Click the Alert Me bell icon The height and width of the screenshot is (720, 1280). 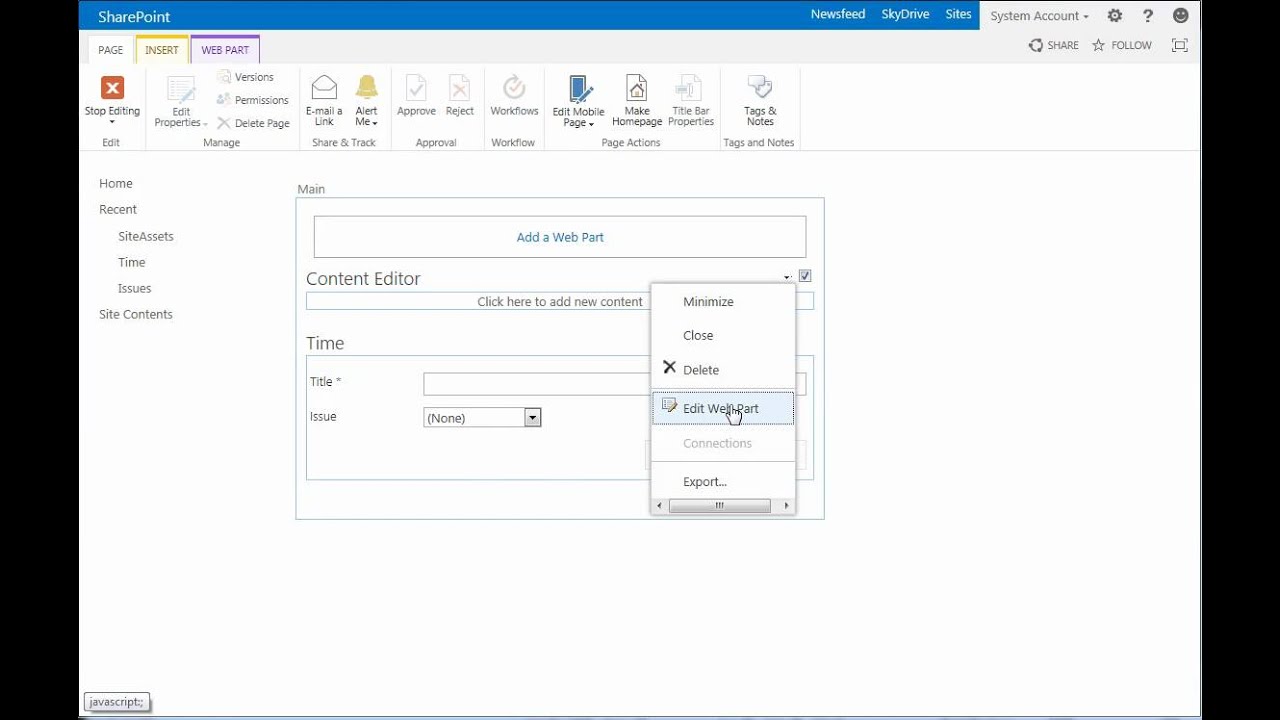tap(367, 88)
